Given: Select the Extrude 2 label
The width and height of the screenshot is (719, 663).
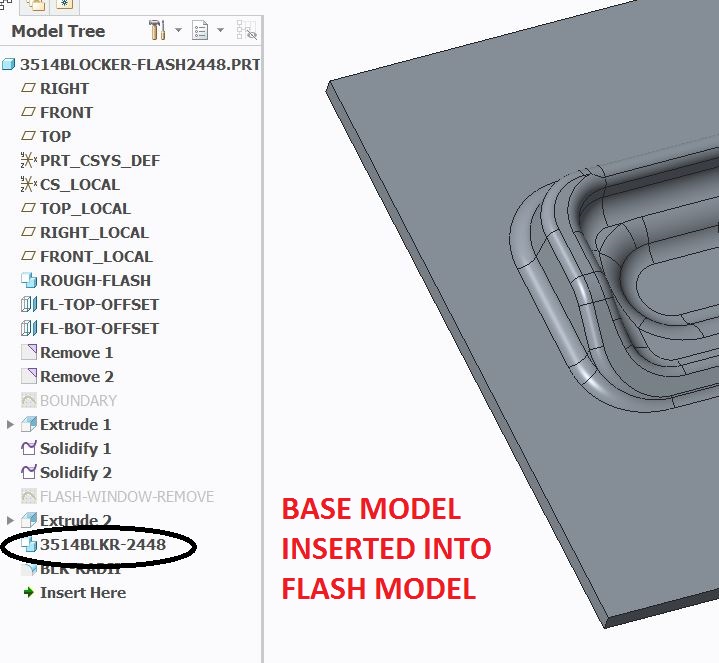Looking at the screenshot, I should click(x=76, y=520).
